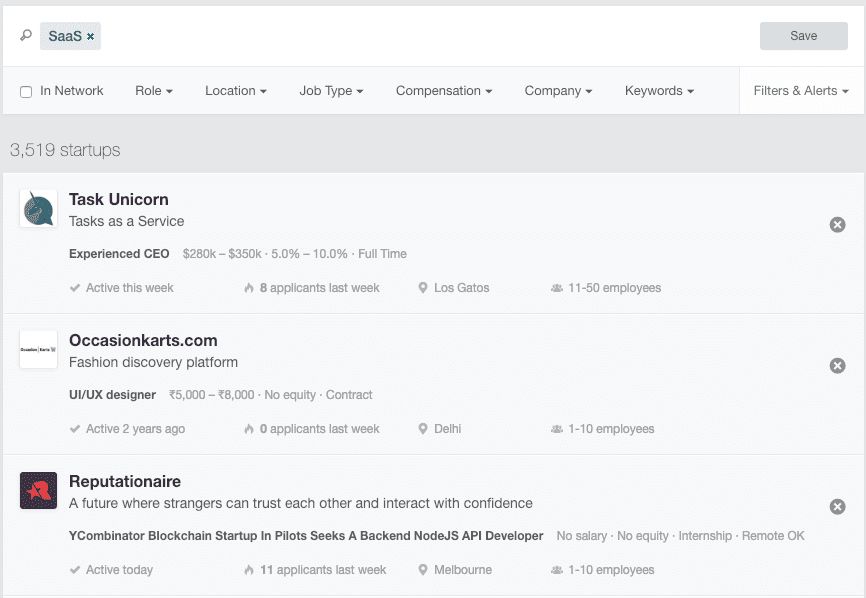Click the 'Active today' status text
866x598 pixels.
click(x=119, y=570)
